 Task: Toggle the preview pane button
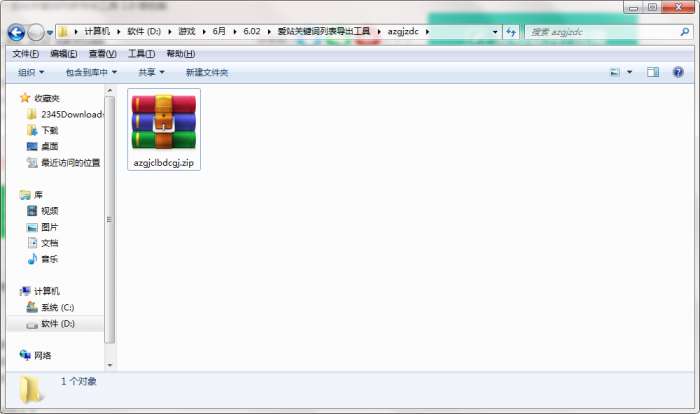[653, 72]
